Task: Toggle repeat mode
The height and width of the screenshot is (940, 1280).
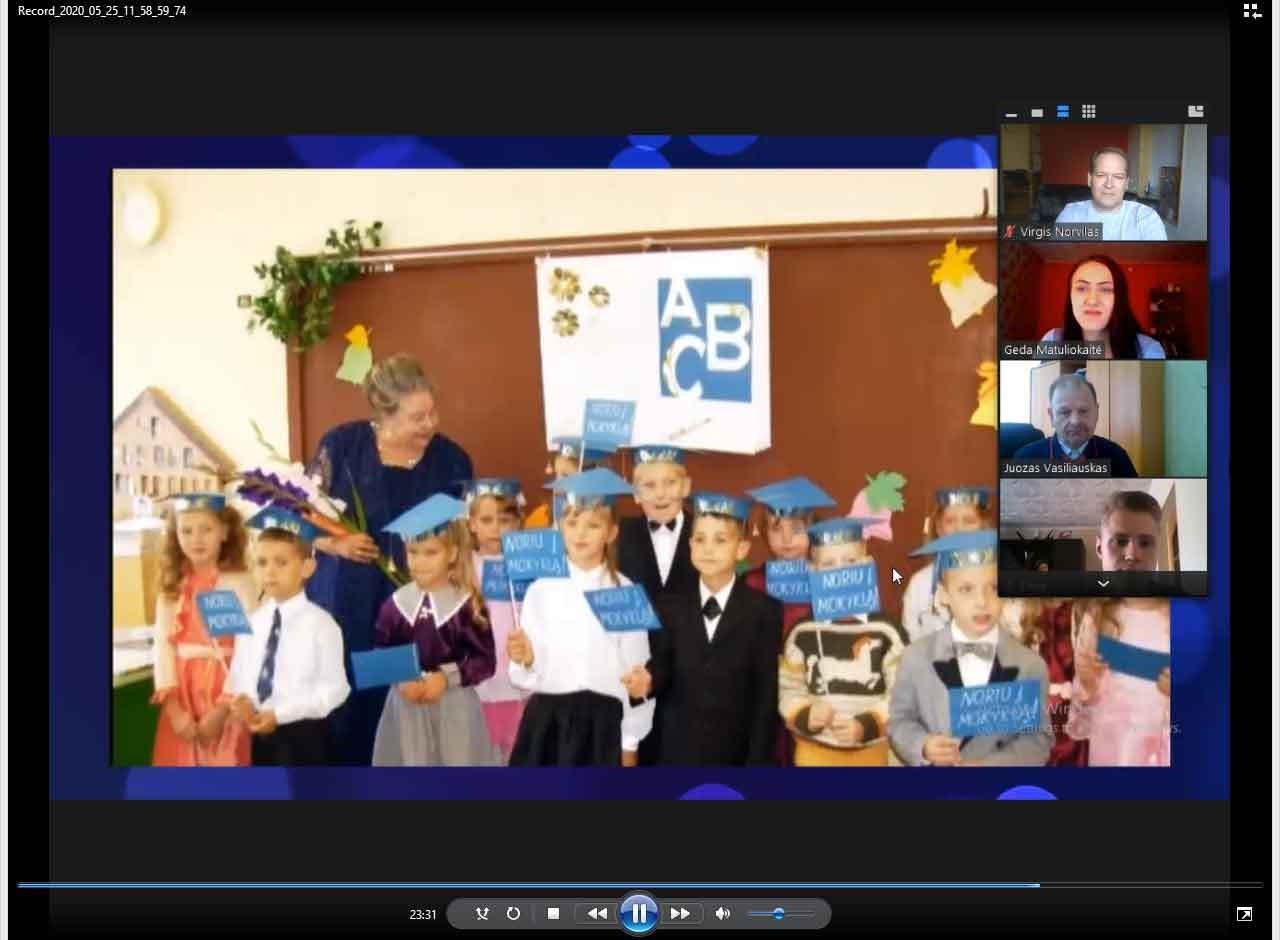Action: (x=513, y=913)
